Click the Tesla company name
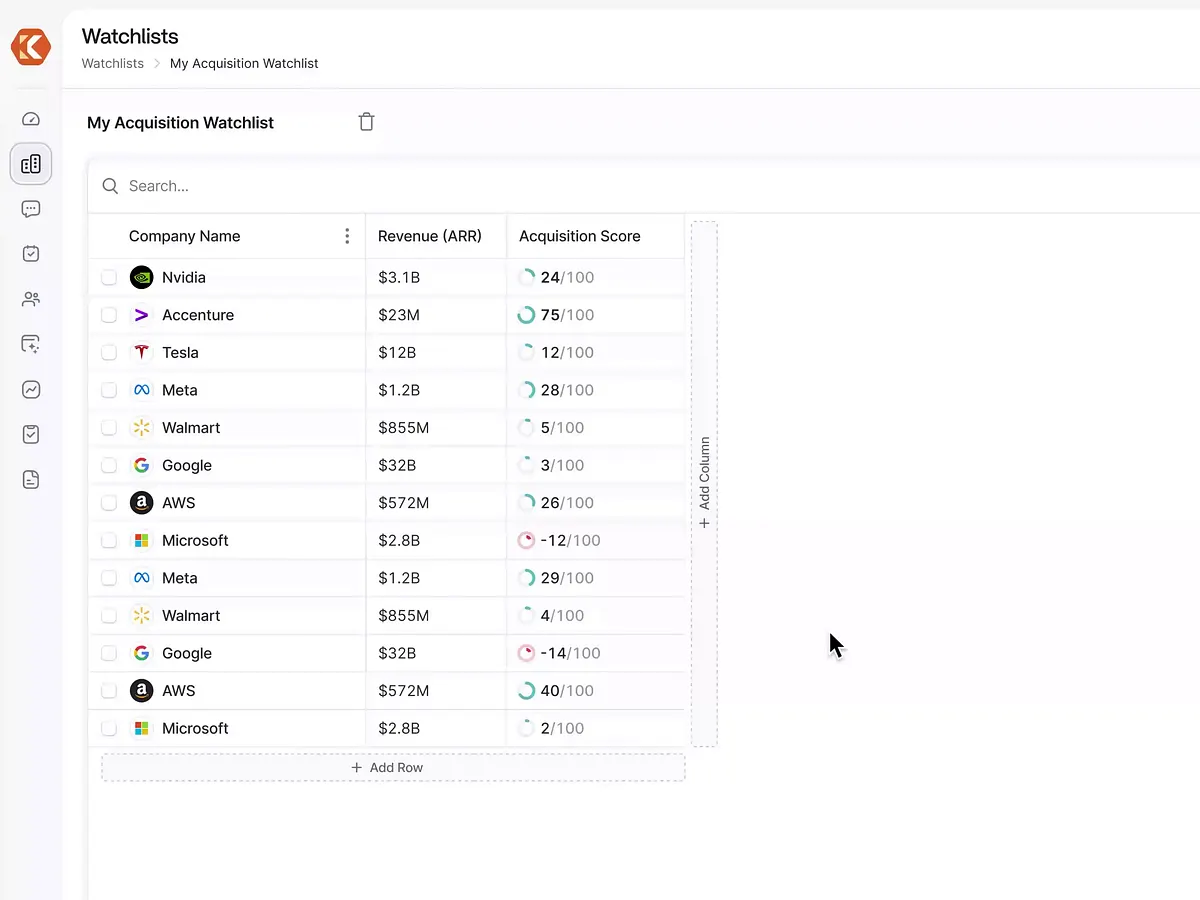This screenshot has height=900, width=1200. click(181, 352)
